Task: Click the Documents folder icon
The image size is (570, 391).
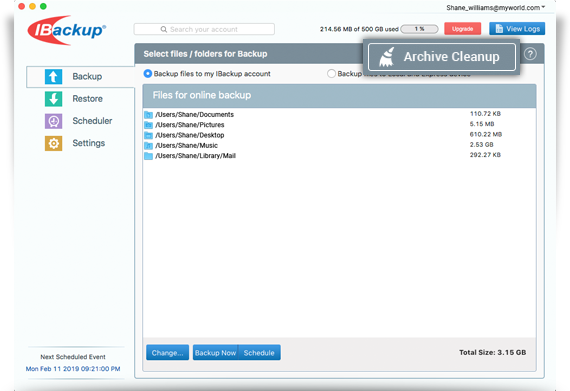Action: tap(148, 115)
